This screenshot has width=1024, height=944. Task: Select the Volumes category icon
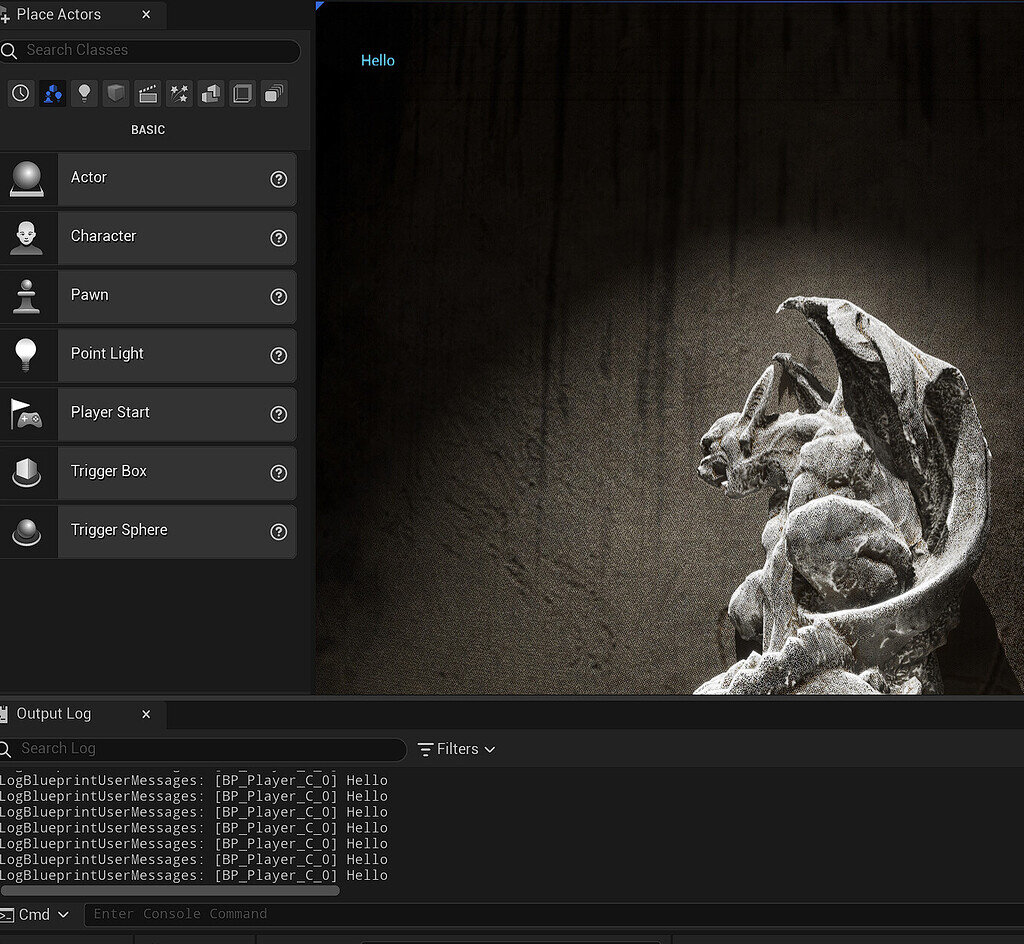coord(242,94)
